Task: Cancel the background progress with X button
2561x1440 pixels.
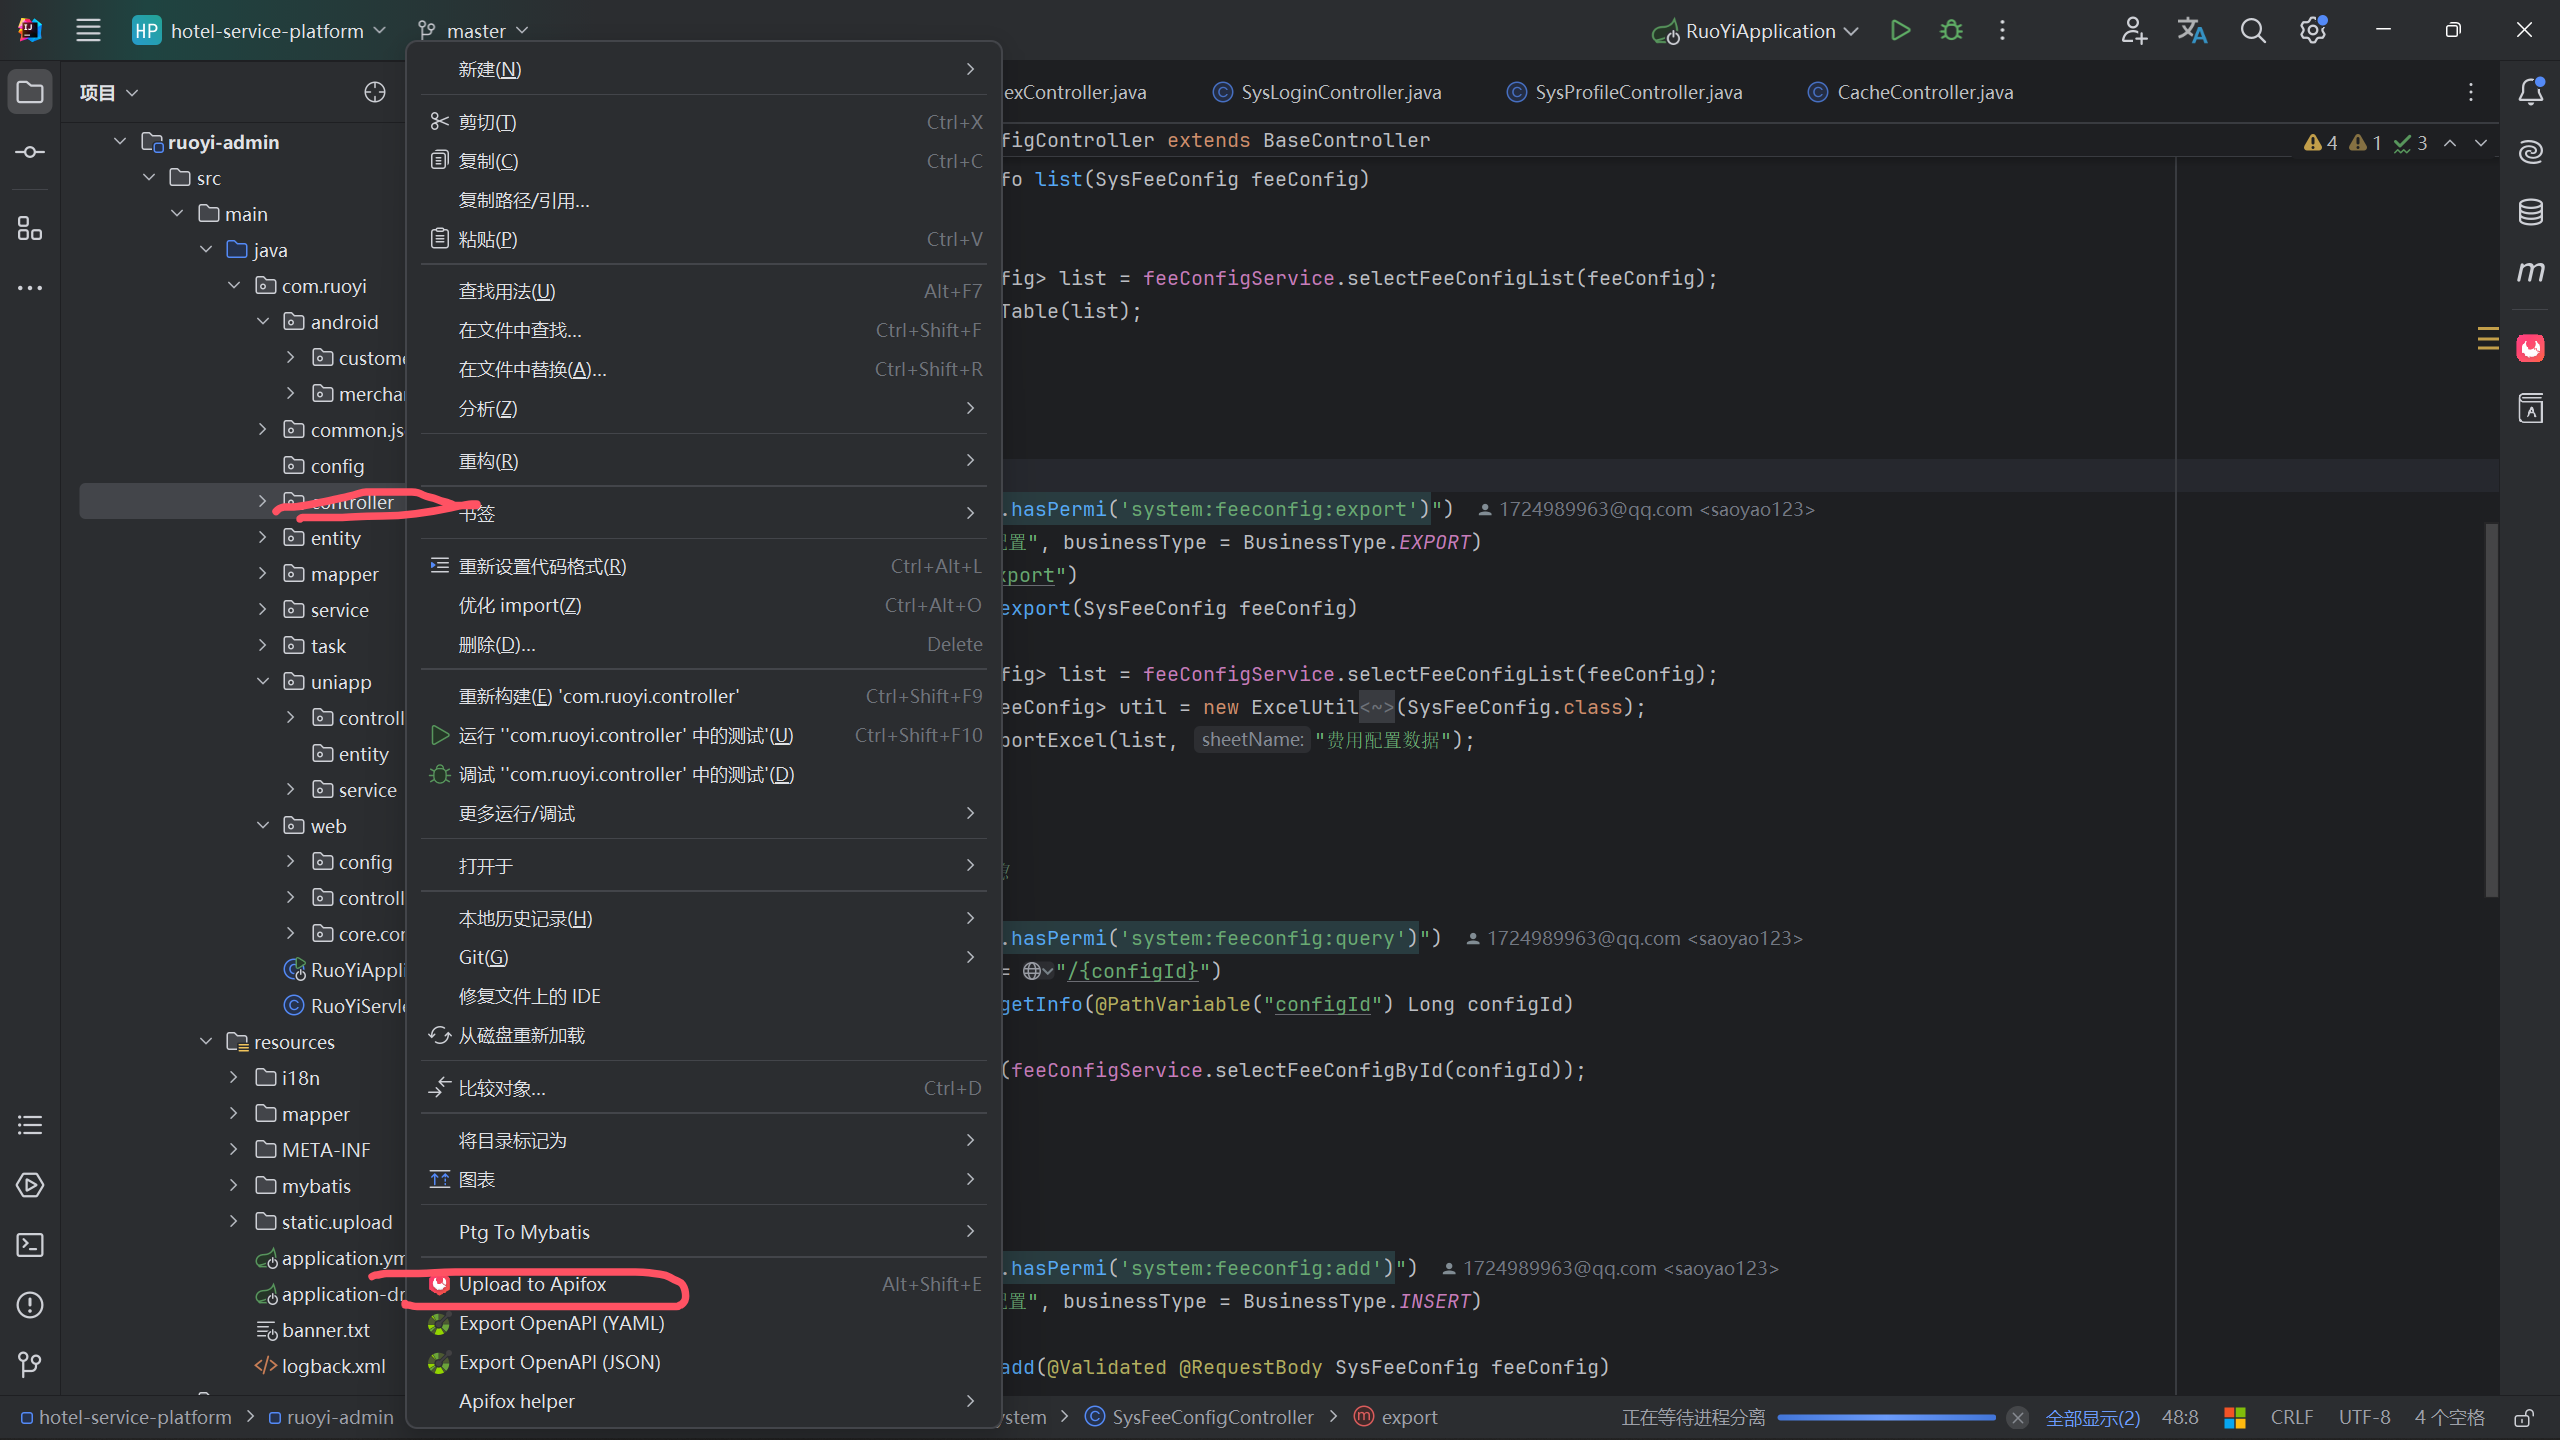Action: point(2018,1418)
